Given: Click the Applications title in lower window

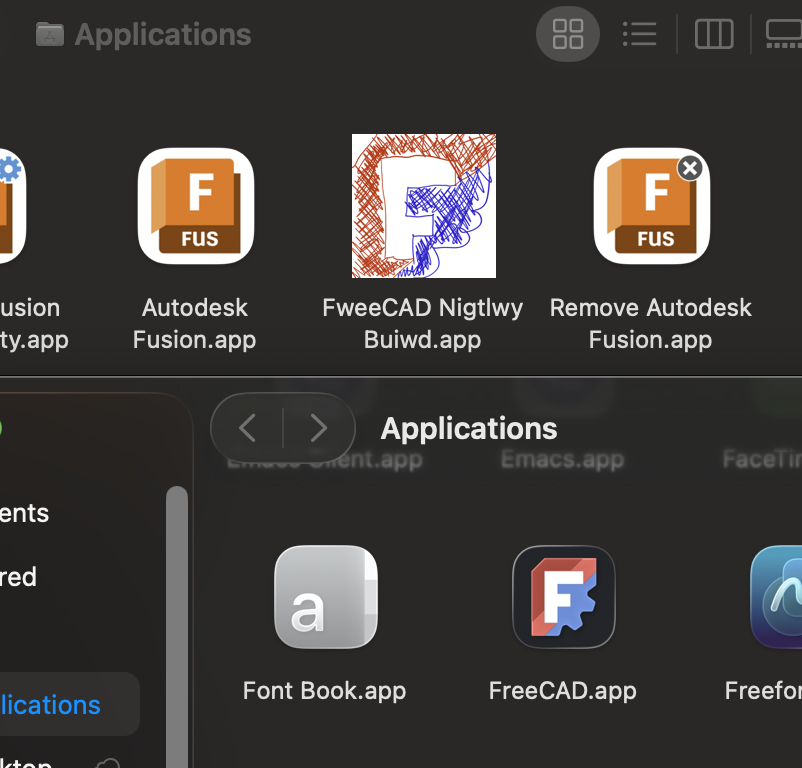Looking at the screenshot, I should coord(469,428).
